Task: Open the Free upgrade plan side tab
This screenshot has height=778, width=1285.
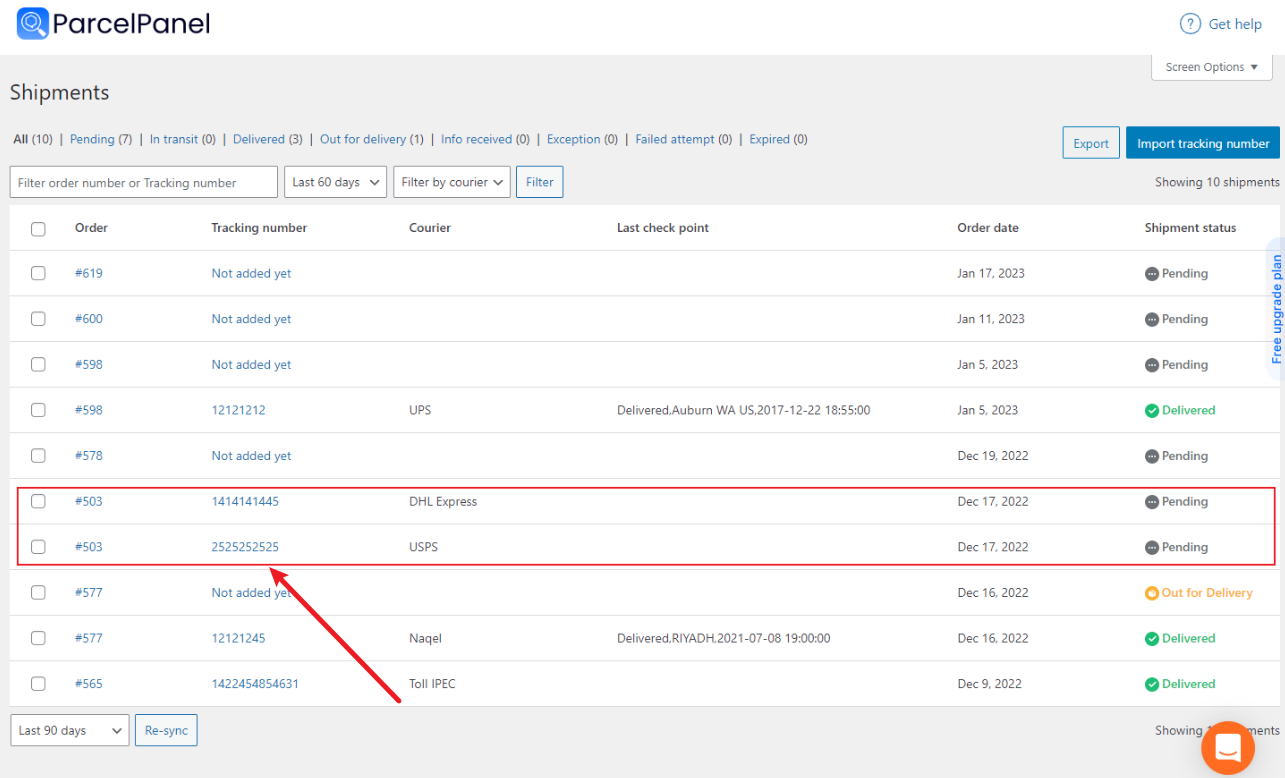Action: 1276,309
